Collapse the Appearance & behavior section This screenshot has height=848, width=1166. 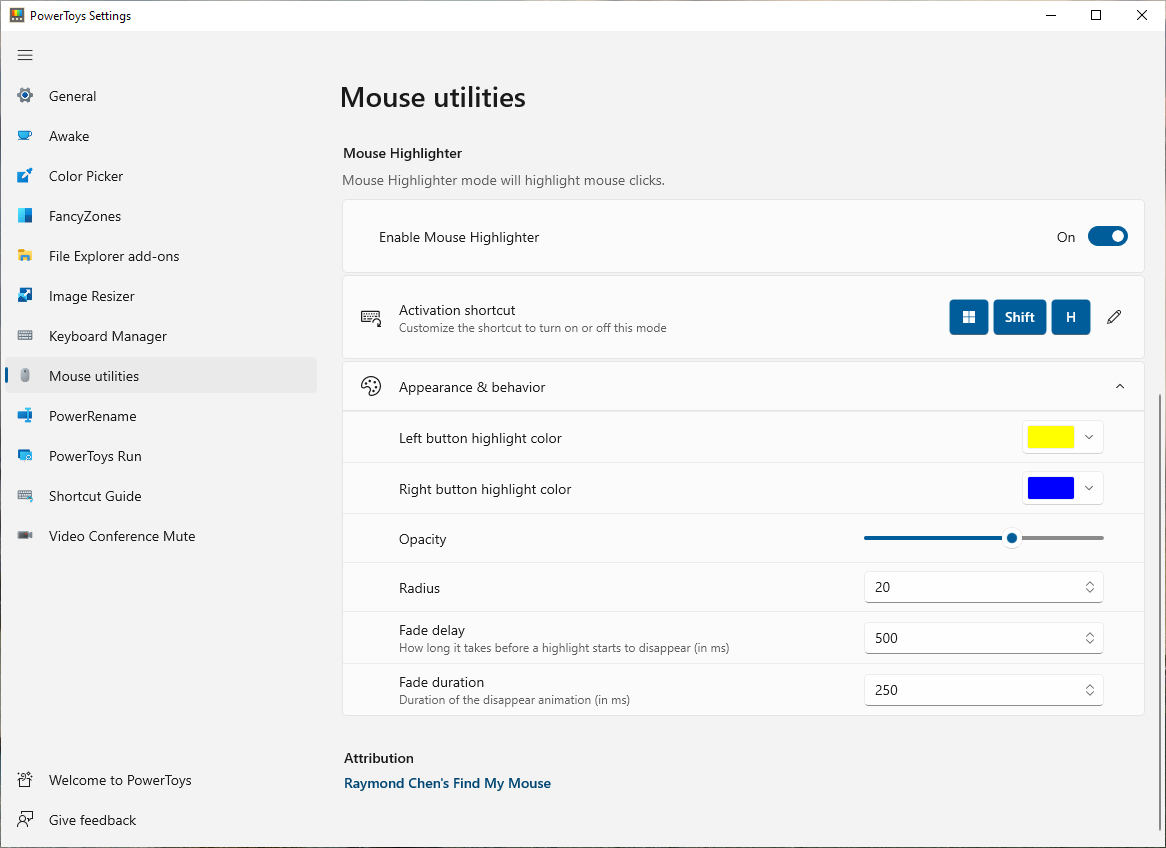1120,386
